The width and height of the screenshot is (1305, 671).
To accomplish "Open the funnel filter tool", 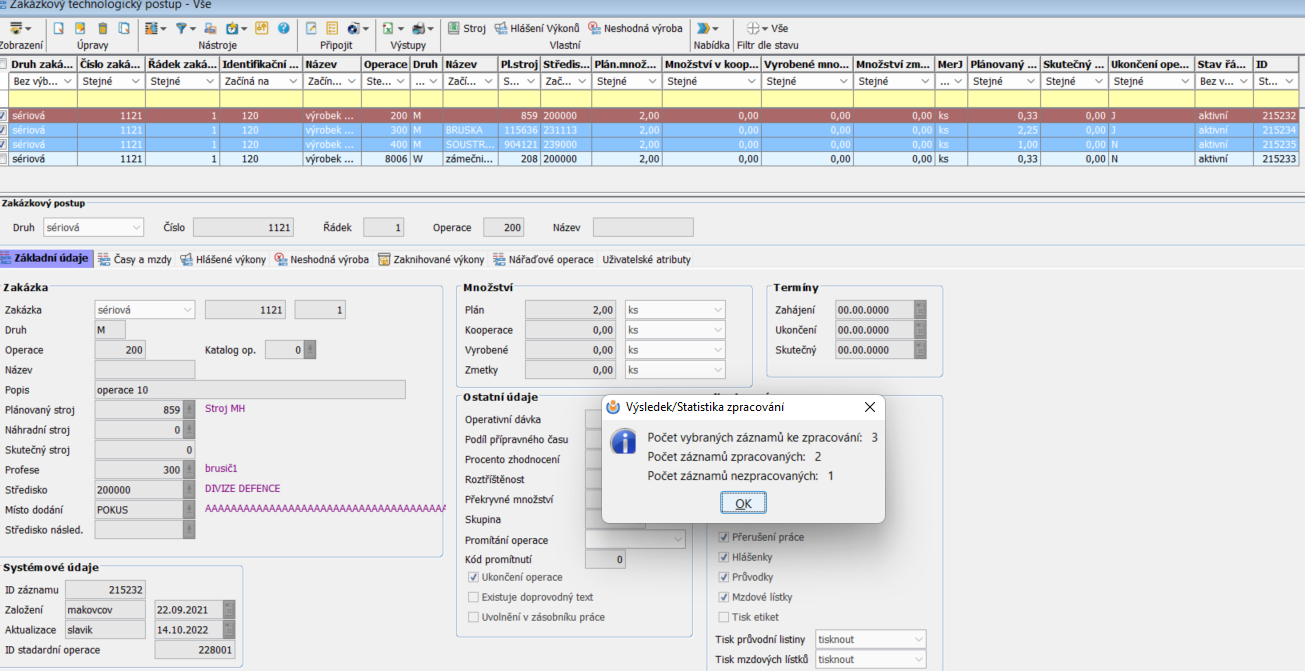I will [x=181, y=28].
